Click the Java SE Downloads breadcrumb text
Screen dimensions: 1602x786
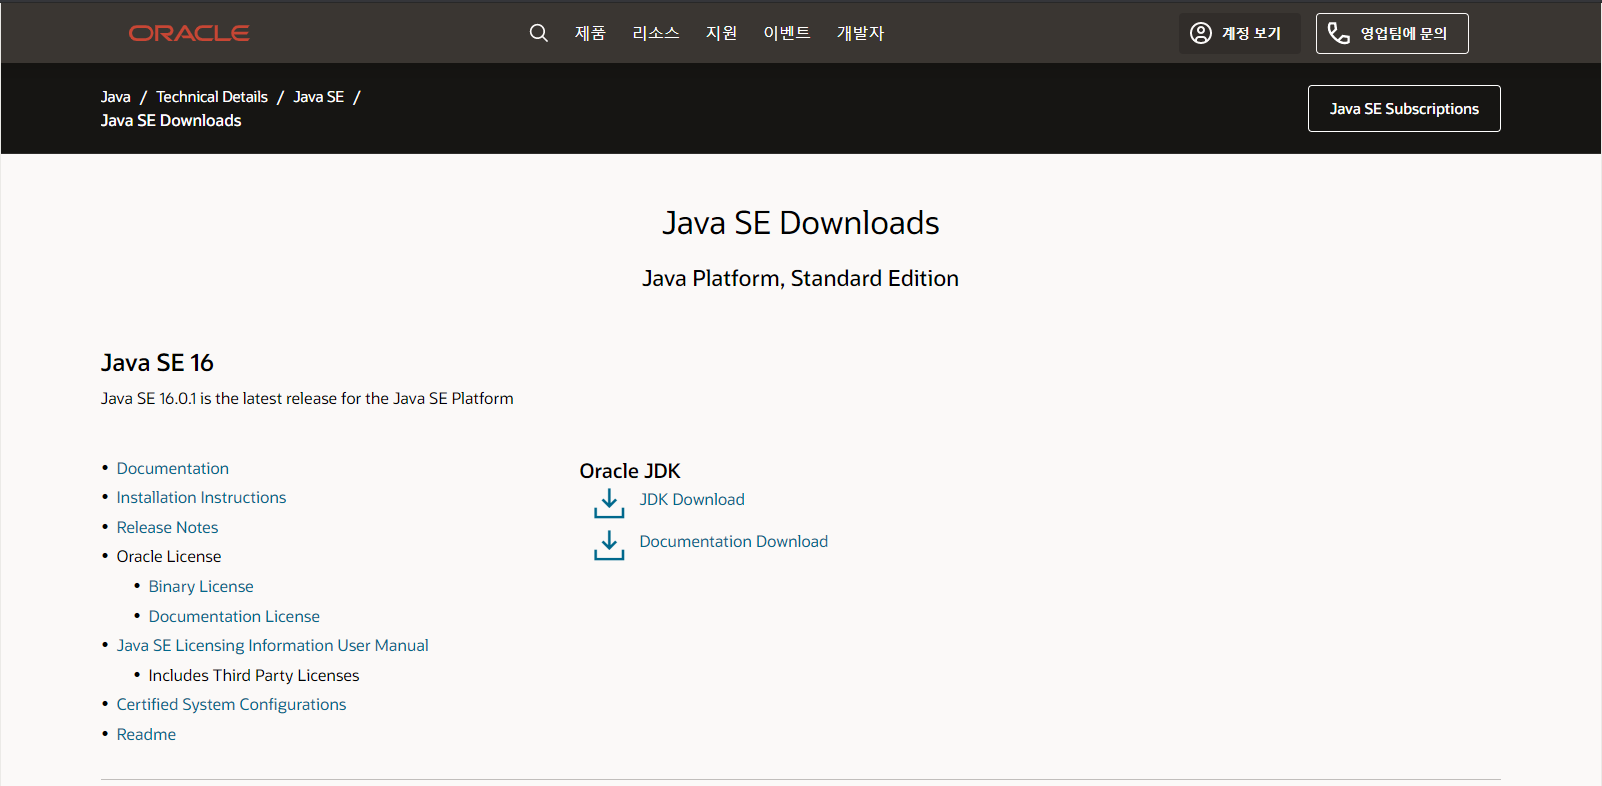point(171,120)
